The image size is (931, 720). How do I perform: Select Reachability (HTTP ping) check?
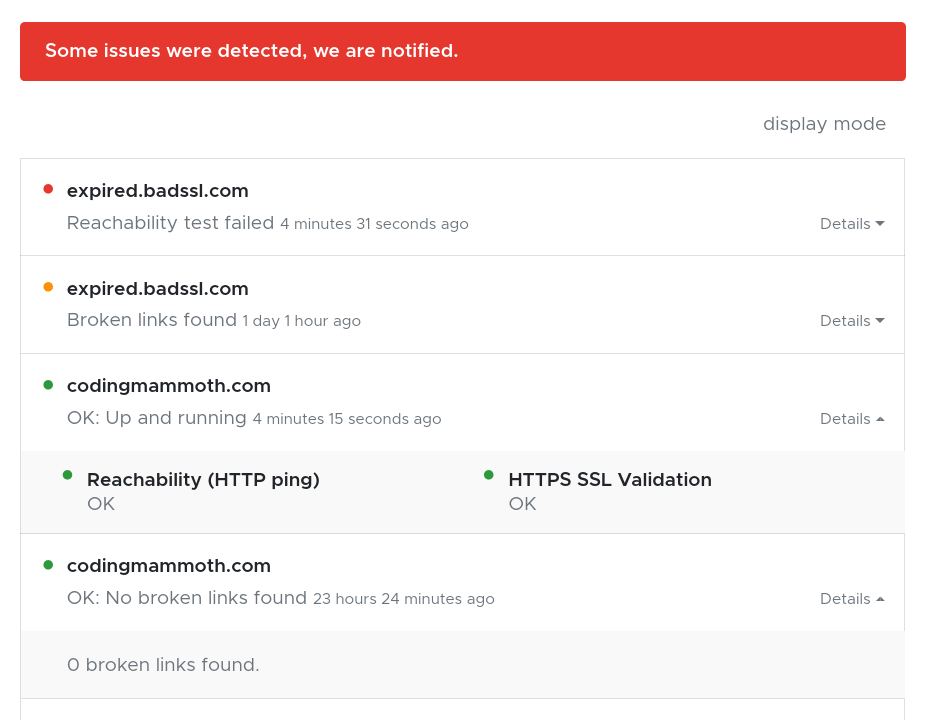pyautogui.click(x=203, y=480)
